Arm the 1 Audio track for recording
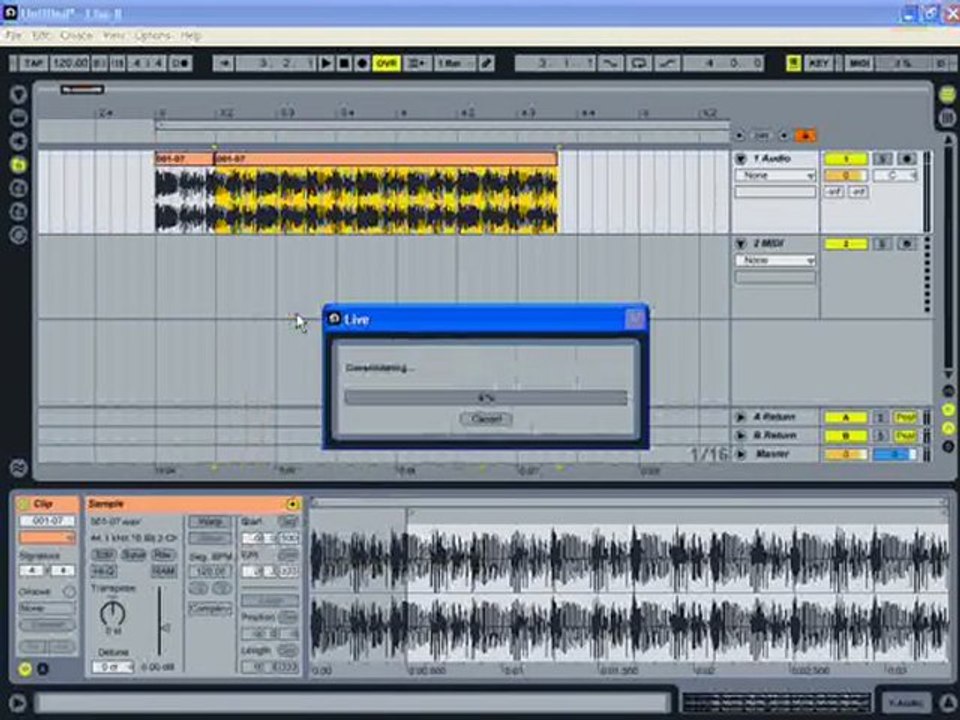 (x=906, y=159)
